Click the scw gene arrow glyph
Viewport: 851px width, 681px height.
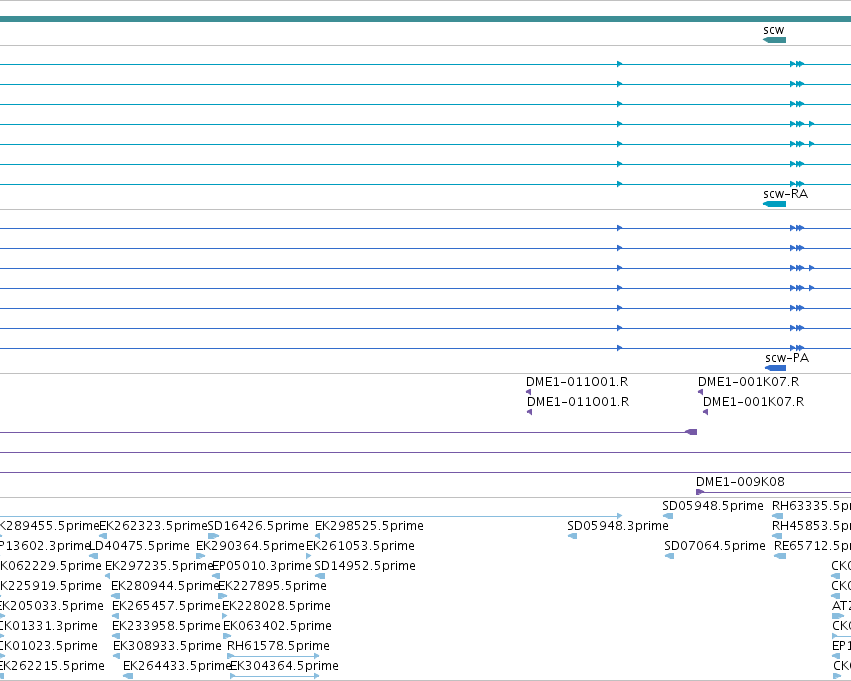[x=774, y=40]
